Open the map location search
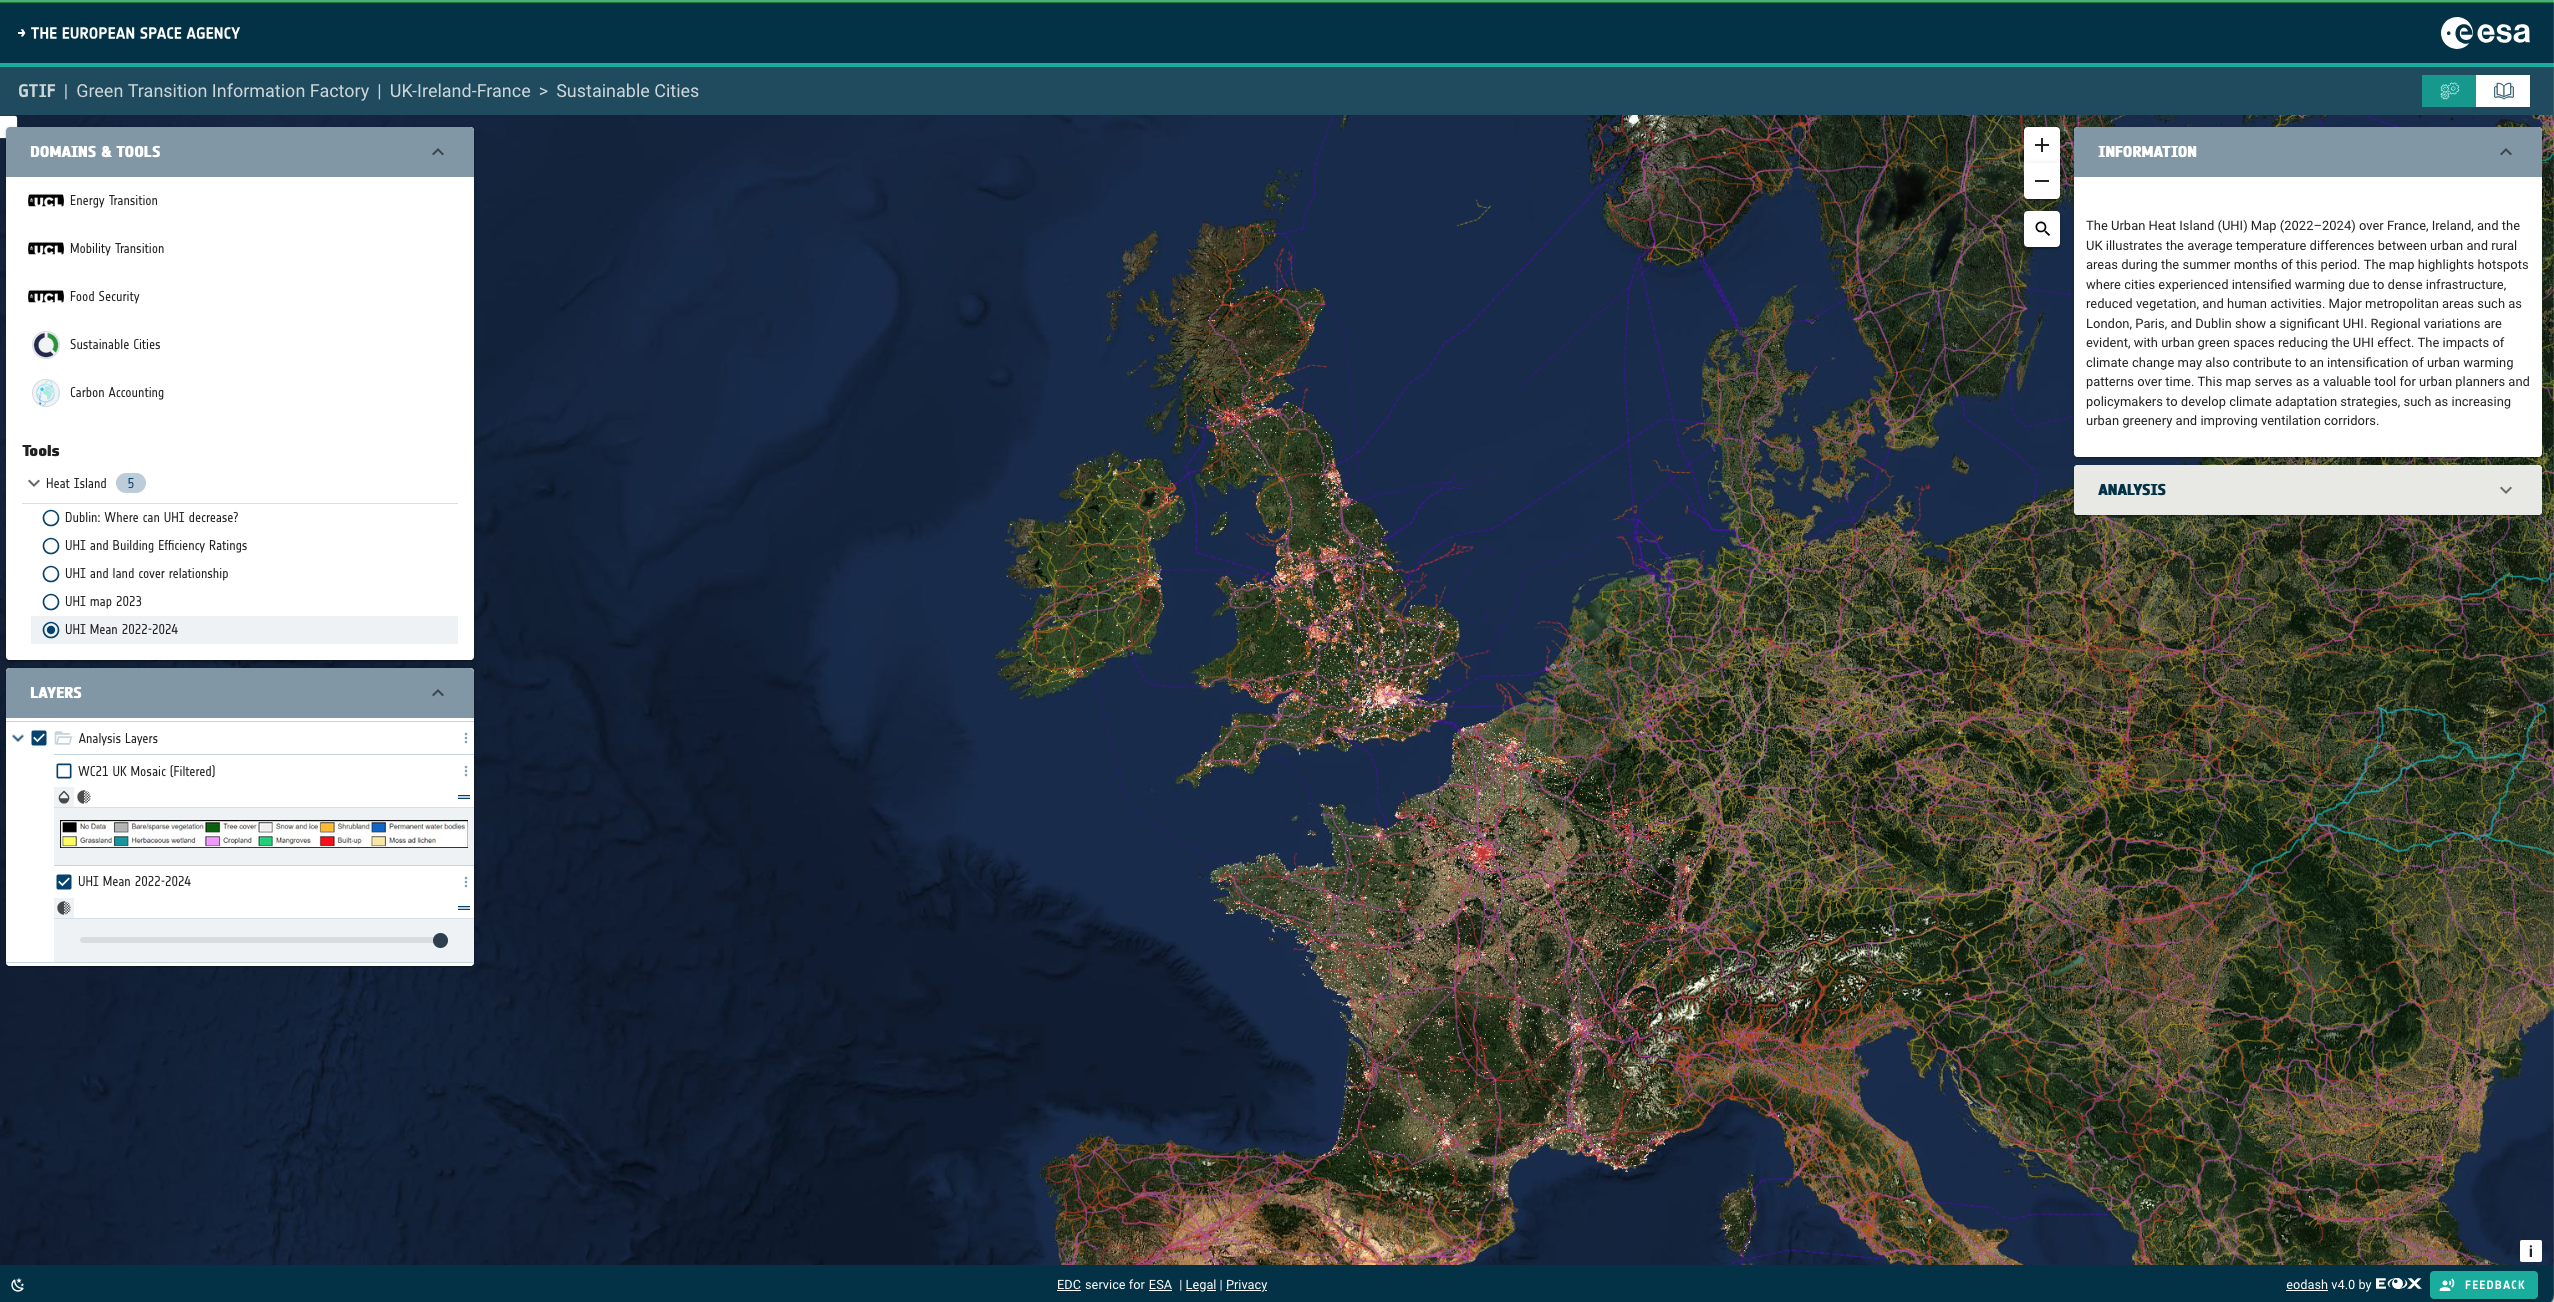The image size is (2554, 1302). click(2041, 229)
